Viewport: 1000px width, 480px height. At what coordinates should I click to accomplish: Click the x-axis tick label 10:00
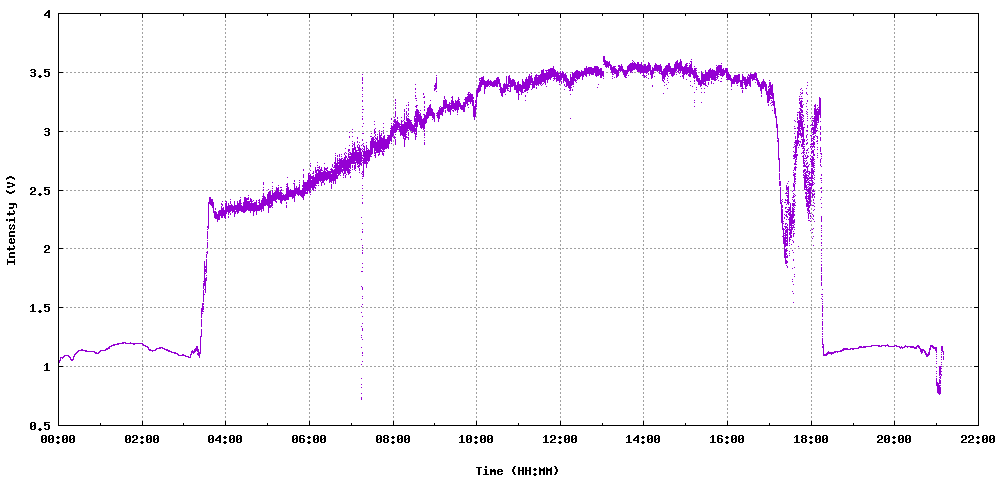[x=476, y=439]
